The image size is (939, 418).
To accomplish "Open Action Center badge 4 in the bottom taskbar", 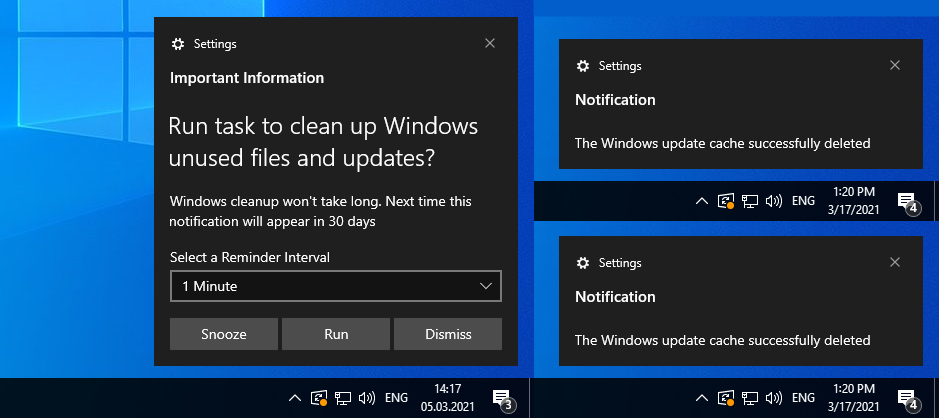I will 909,399.
